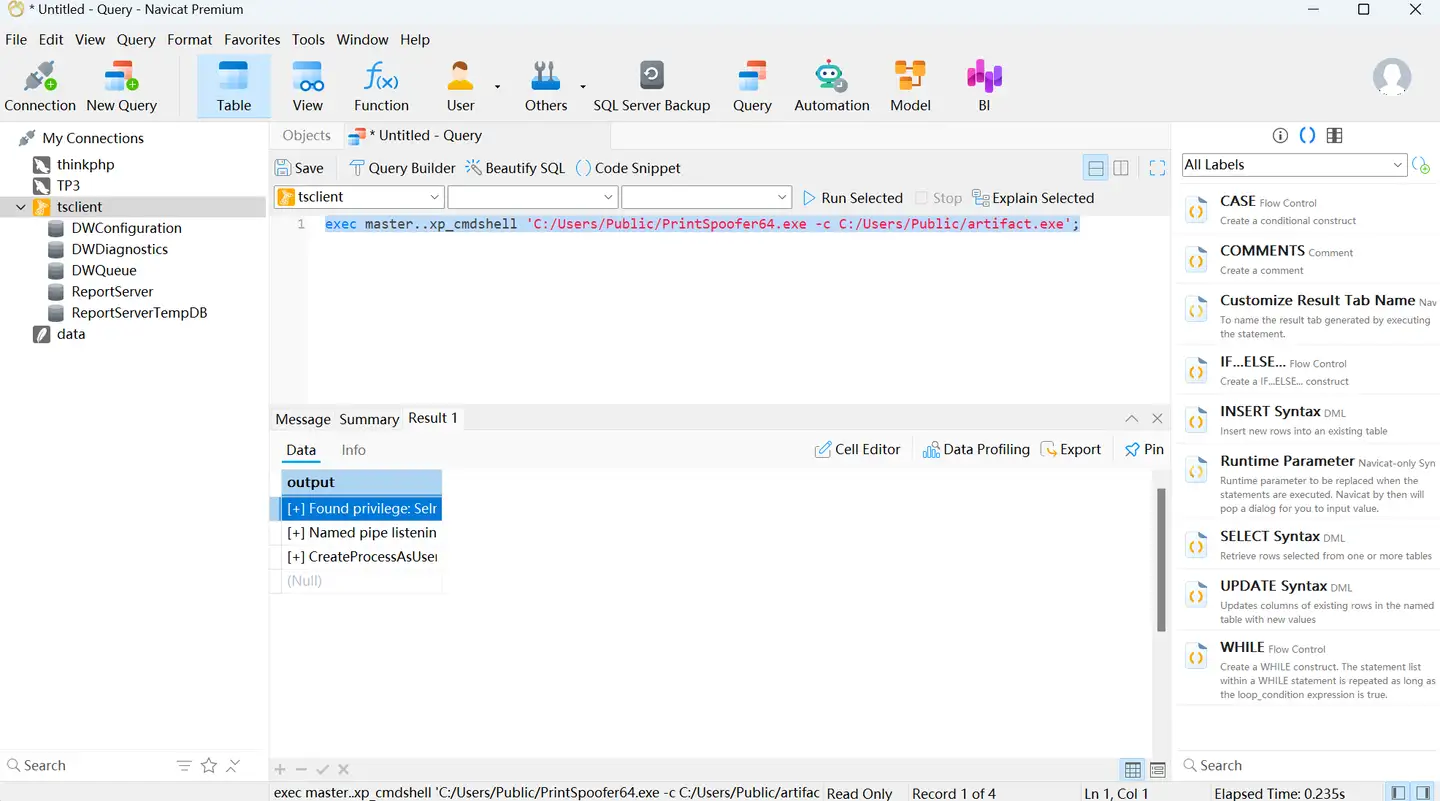
Task: Open the Format menu
Action: [190, 40]
